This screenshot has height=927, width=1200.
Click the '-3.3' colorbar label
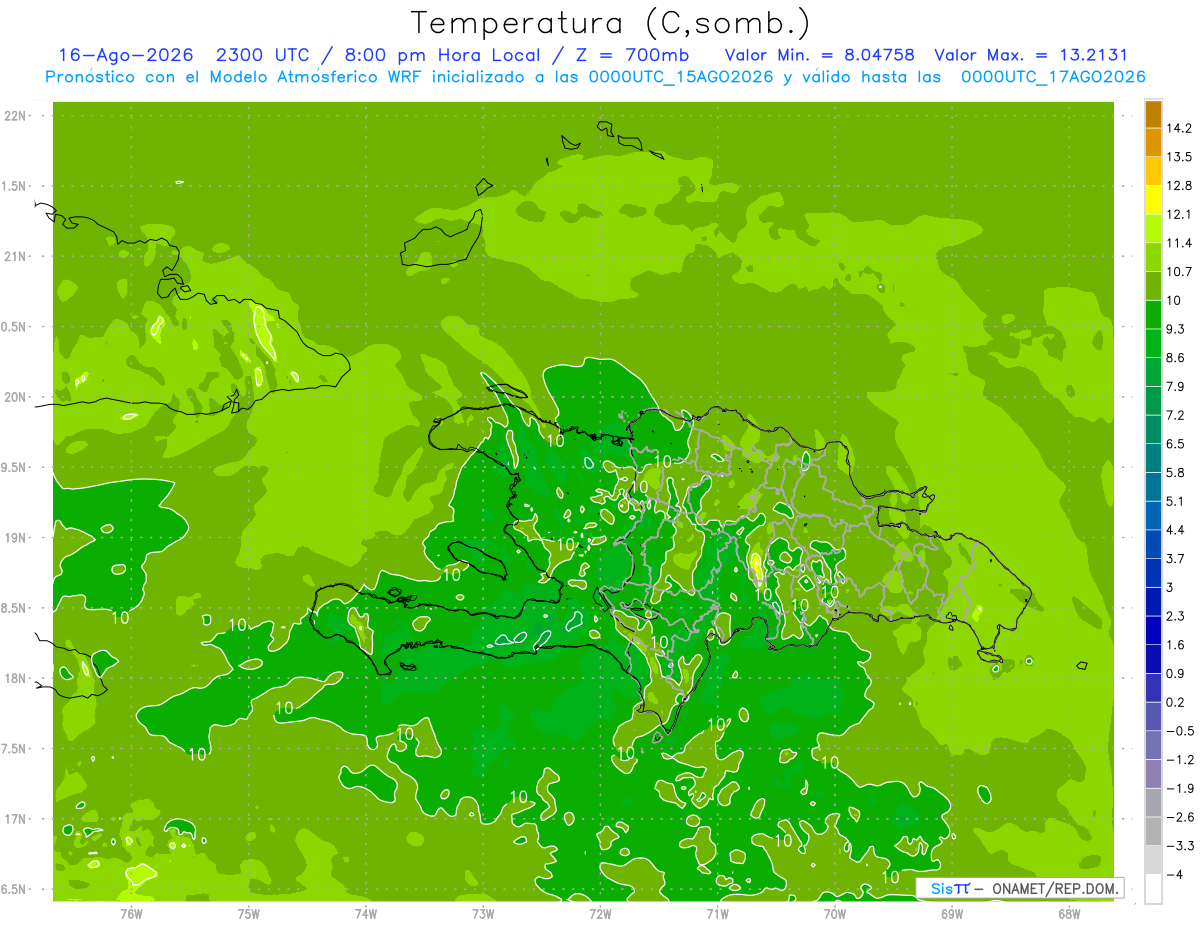click(1180, 846)
